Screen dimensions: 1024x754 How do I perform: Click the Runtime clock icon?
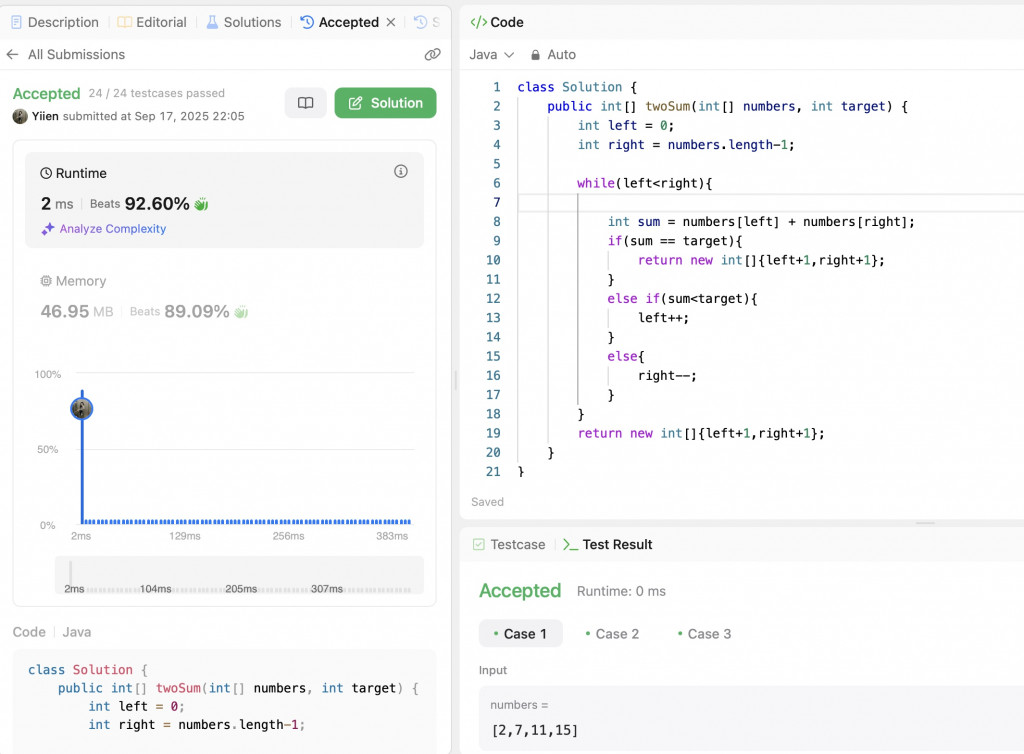(46, 173)
